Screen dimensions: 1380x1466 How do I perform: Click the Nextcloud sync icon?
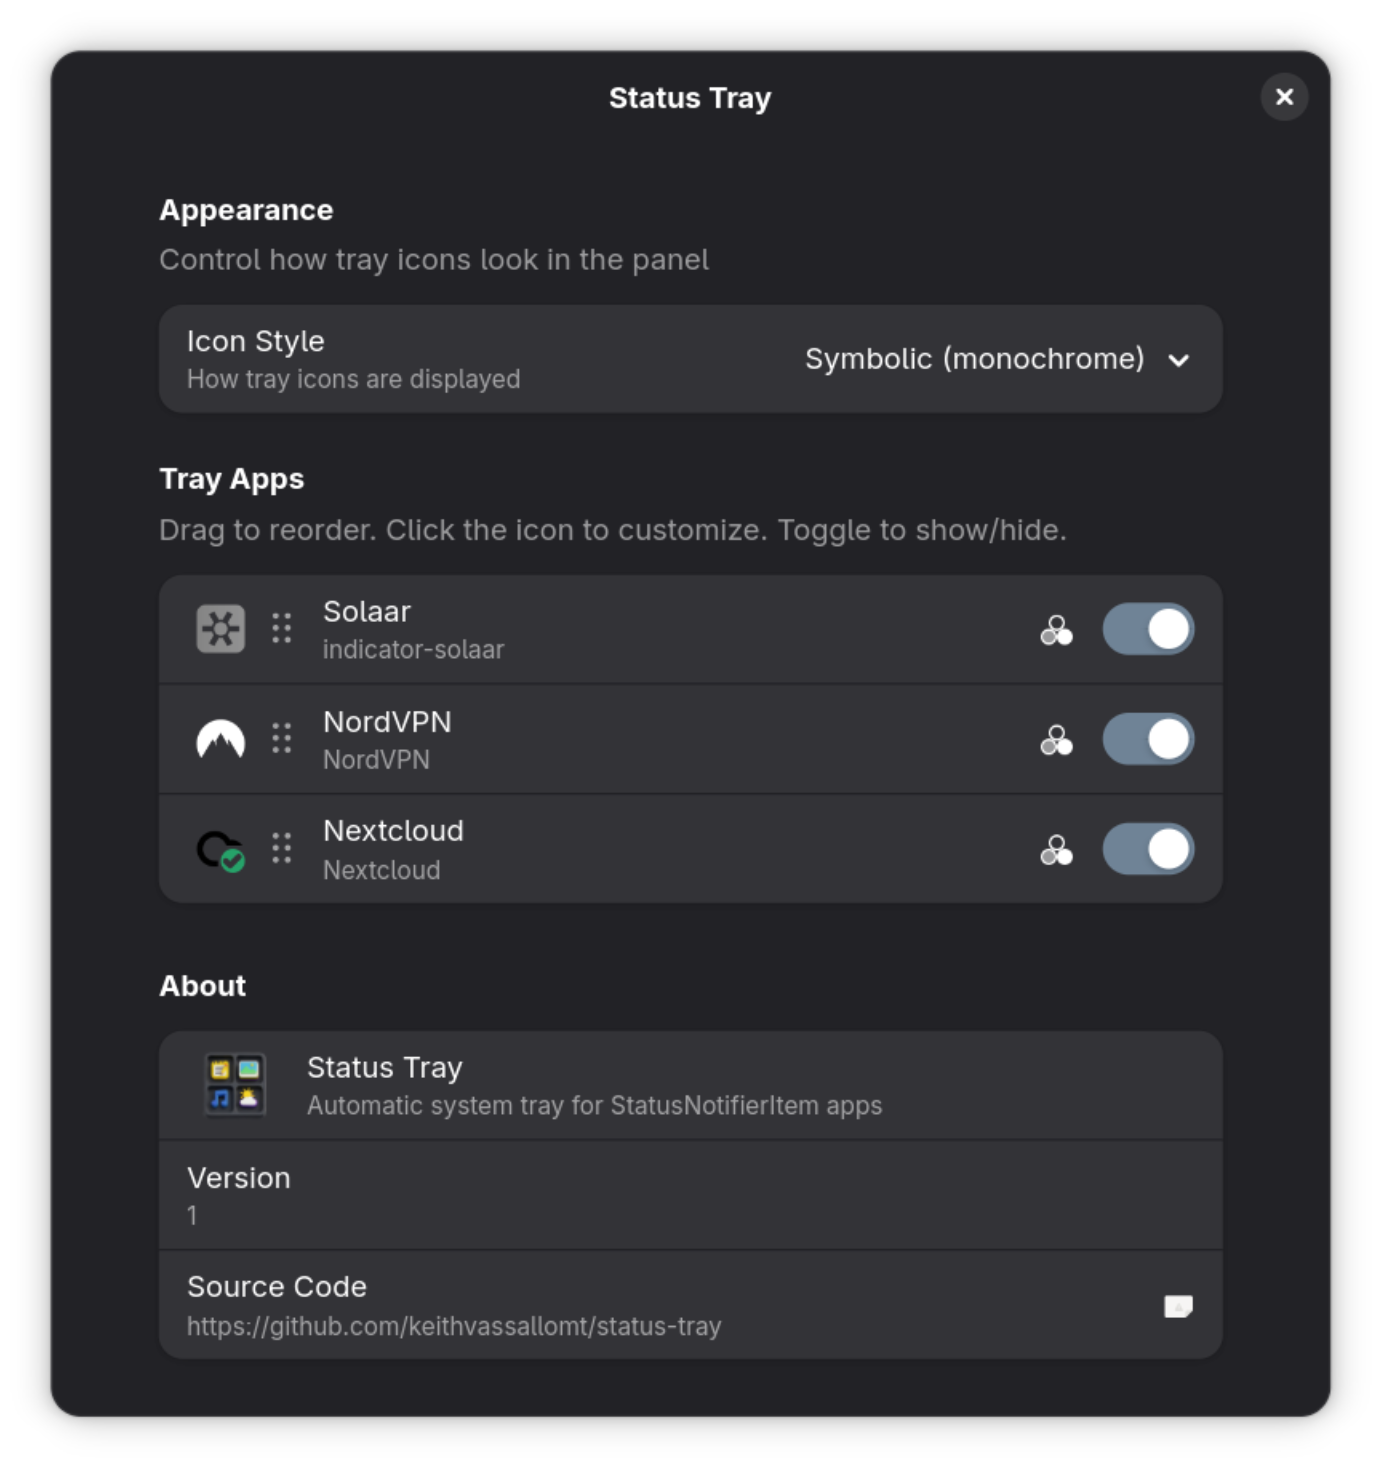[x=222, y=848]
